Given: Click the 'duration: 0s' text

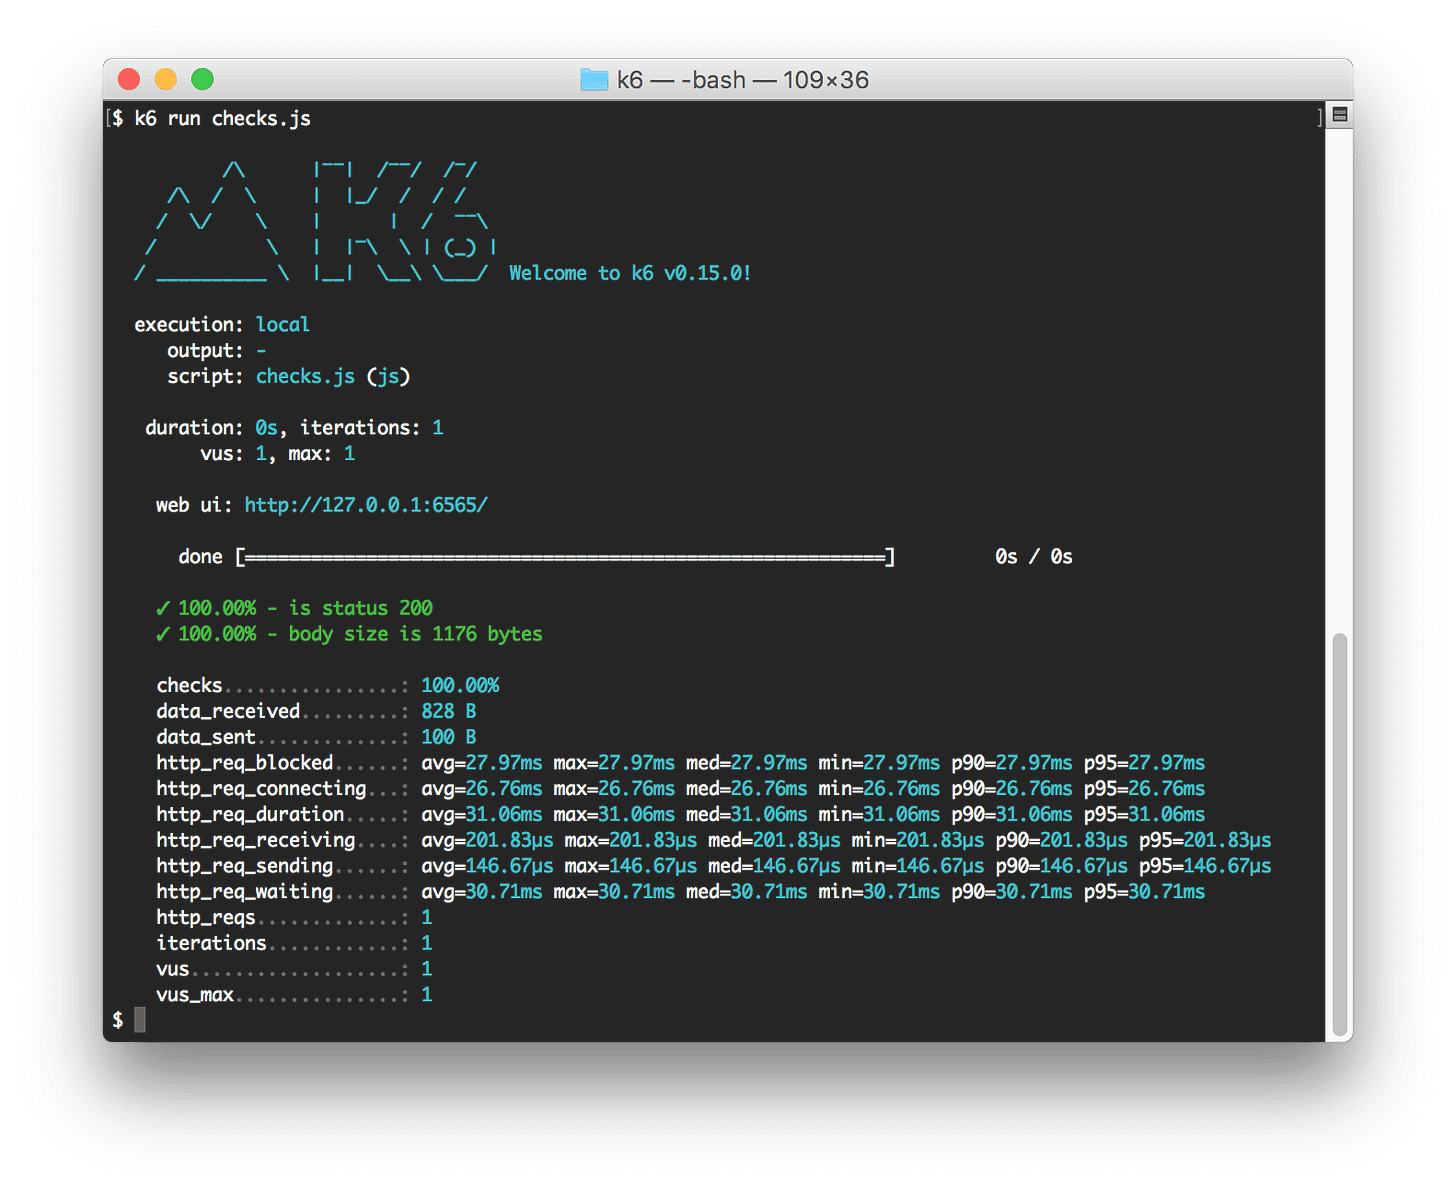Looking at the screenshot, I should [211, 428].
